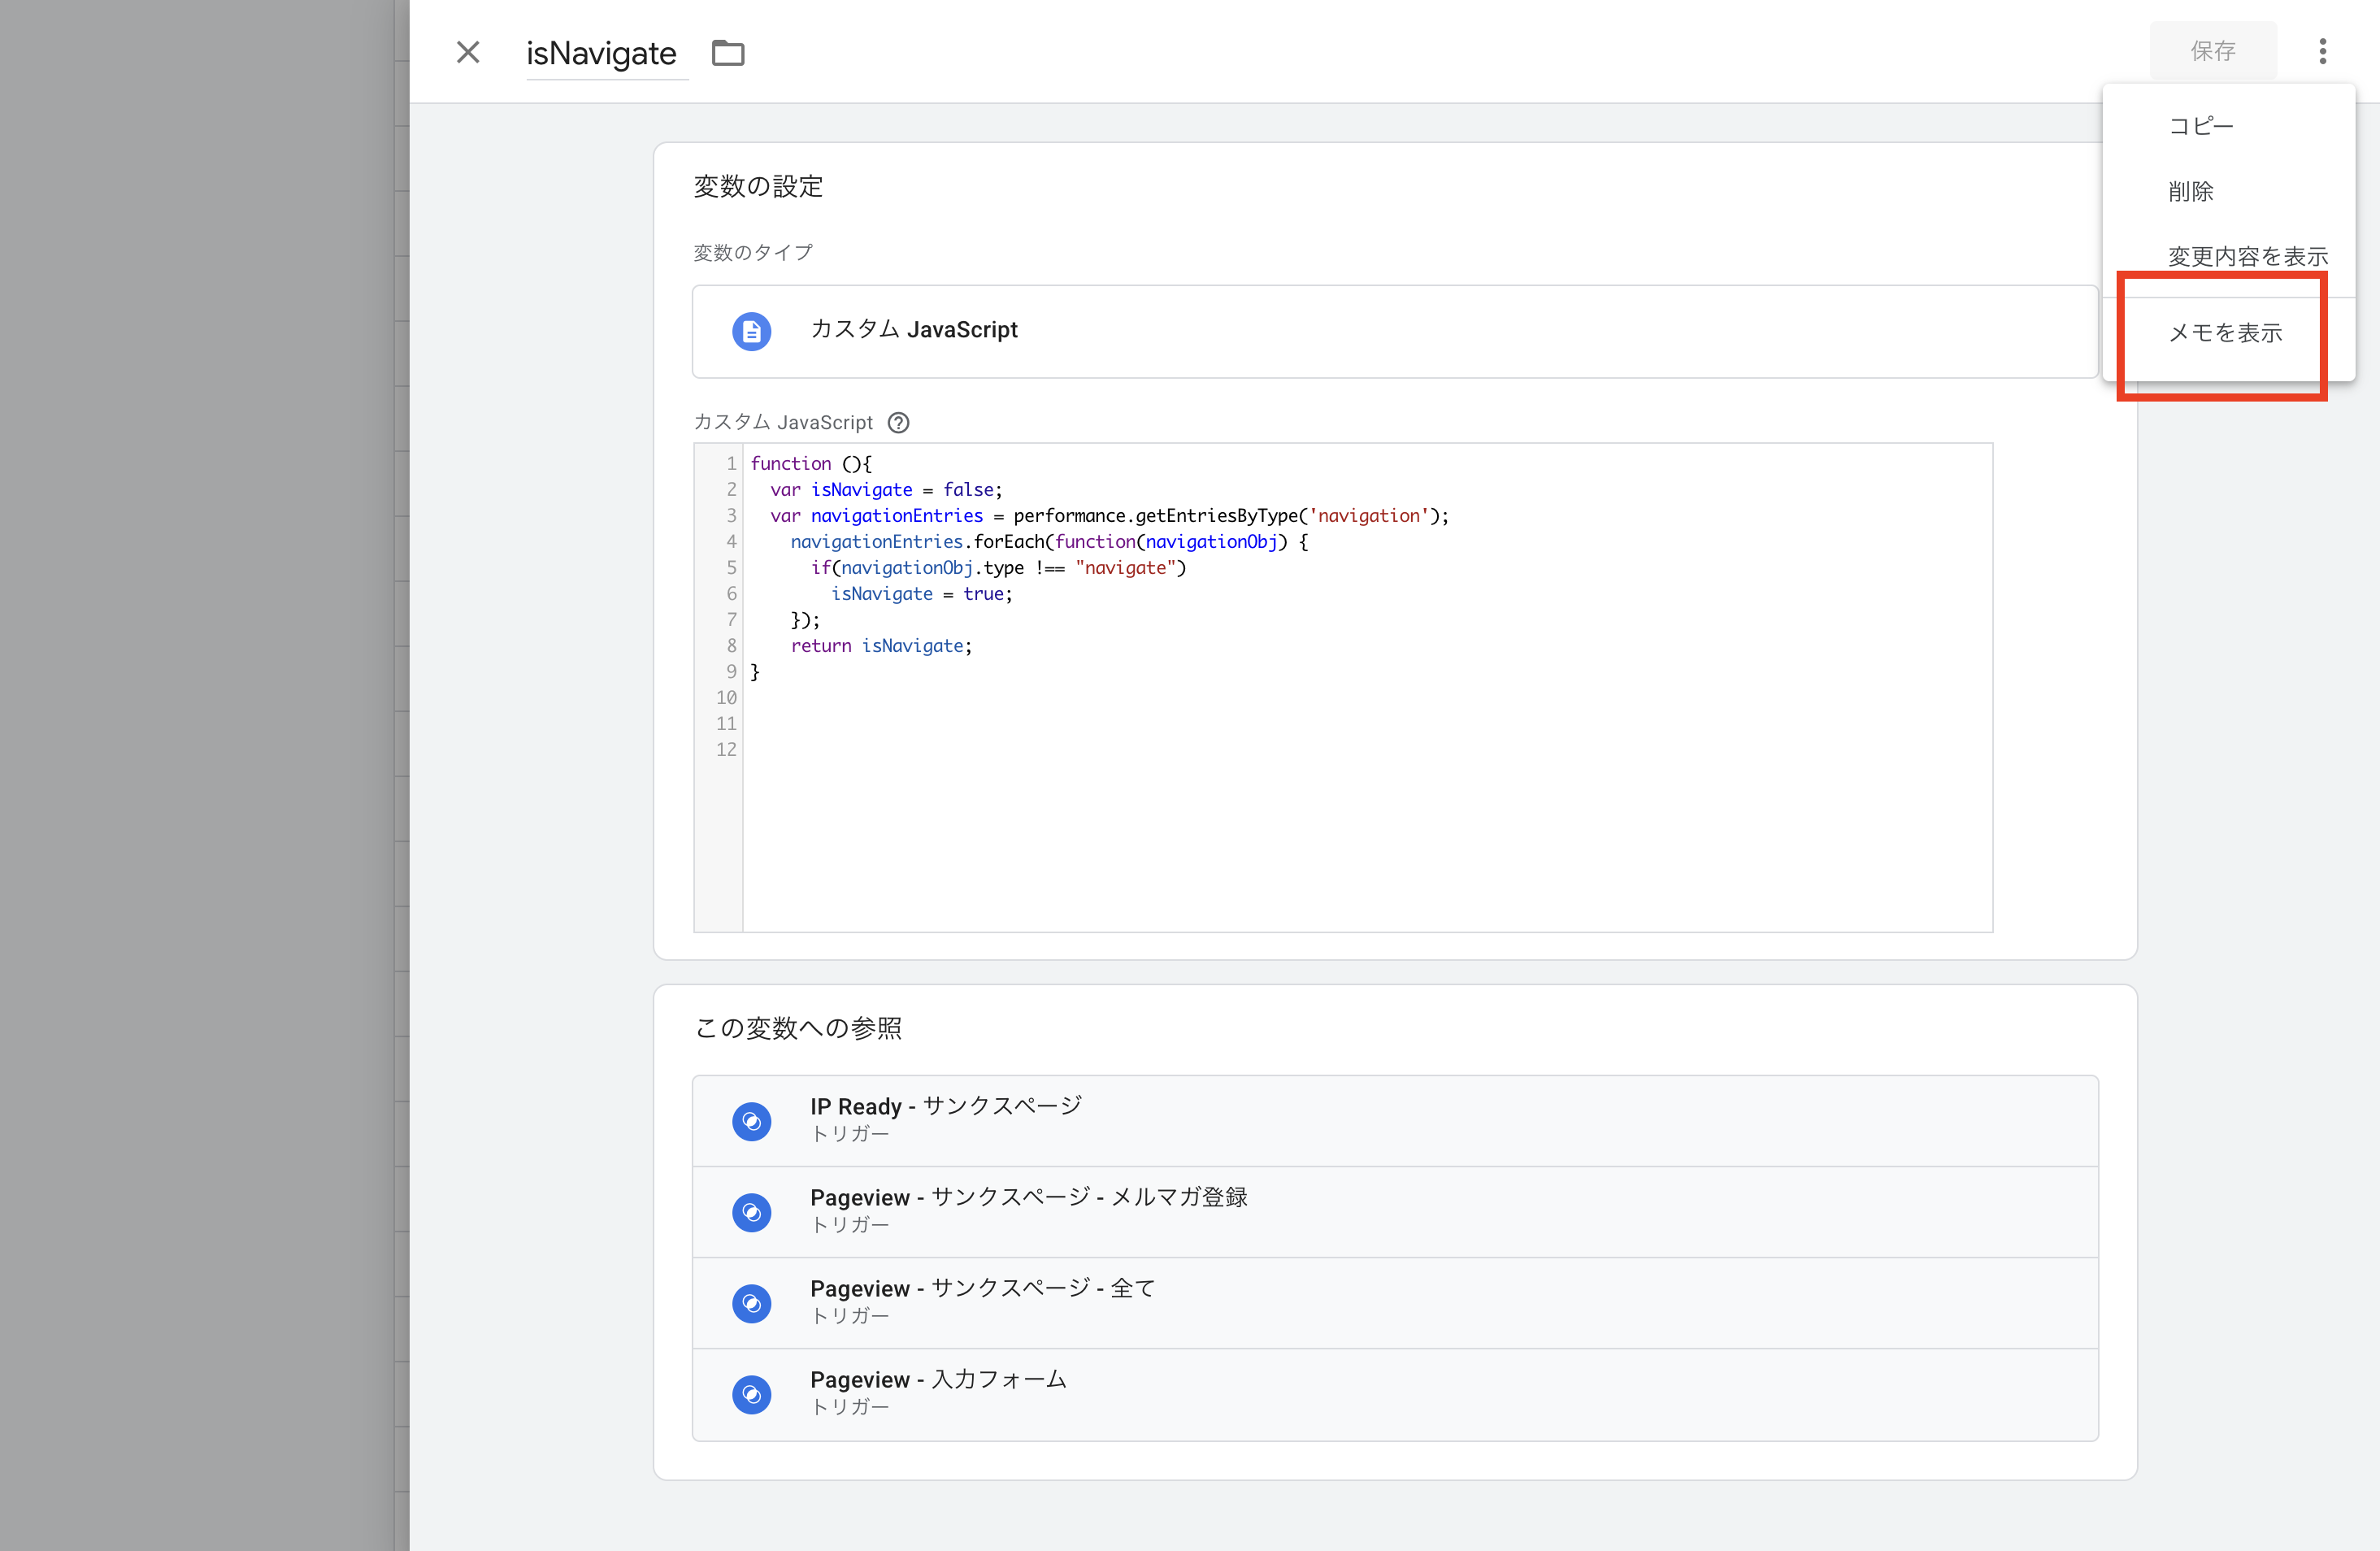This screenshot has height=1551, width=2380.
Task: Click the 入力フォーム trigger icon
Action: (751, 1394)
